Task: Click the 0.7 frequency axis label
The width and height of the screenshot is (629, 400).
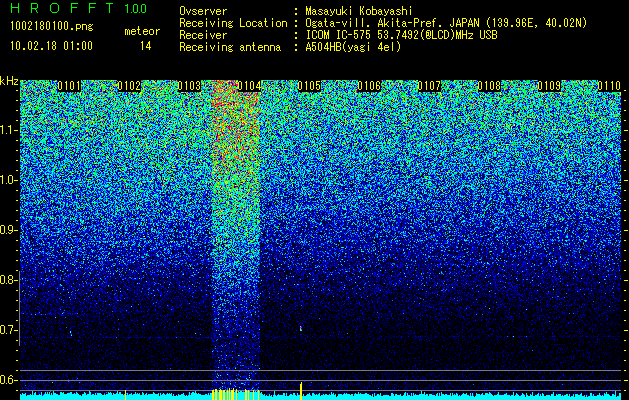Action: [x=7, y=330]
